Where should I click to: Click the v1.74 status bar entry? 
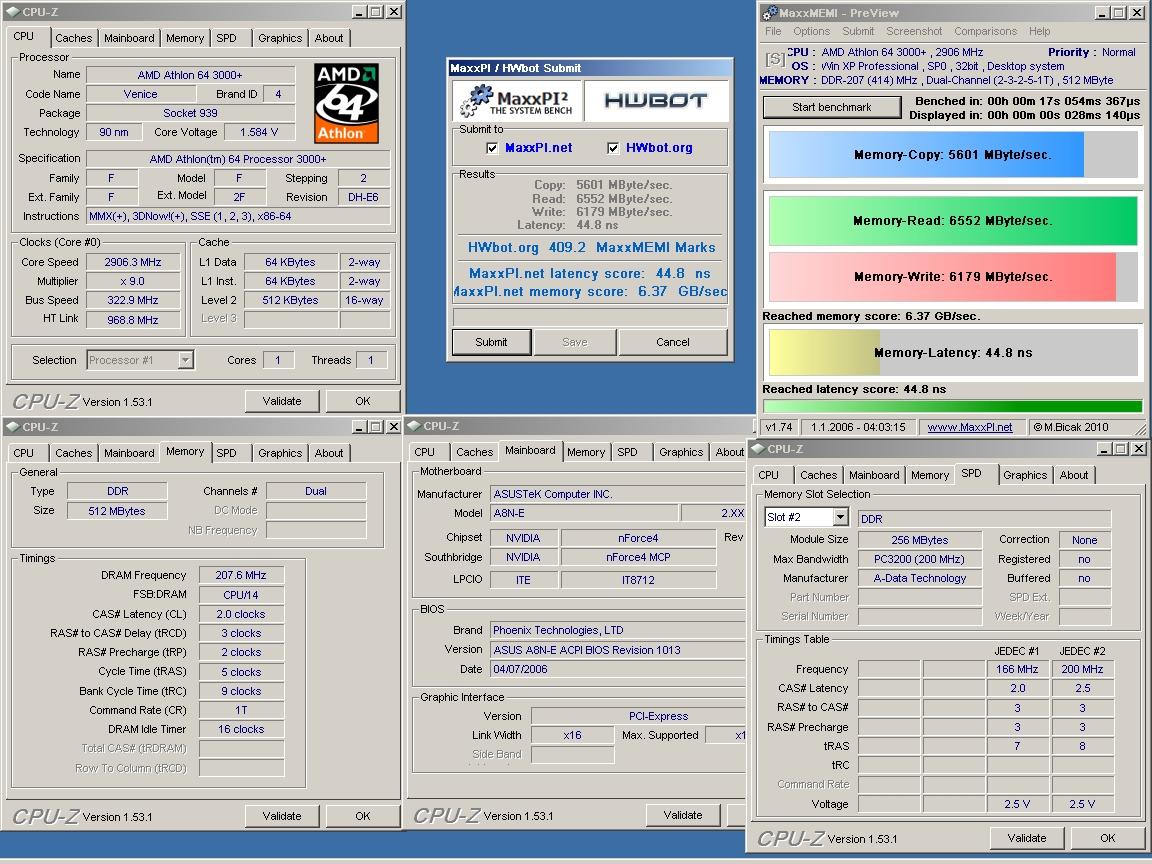click(779, 427)
